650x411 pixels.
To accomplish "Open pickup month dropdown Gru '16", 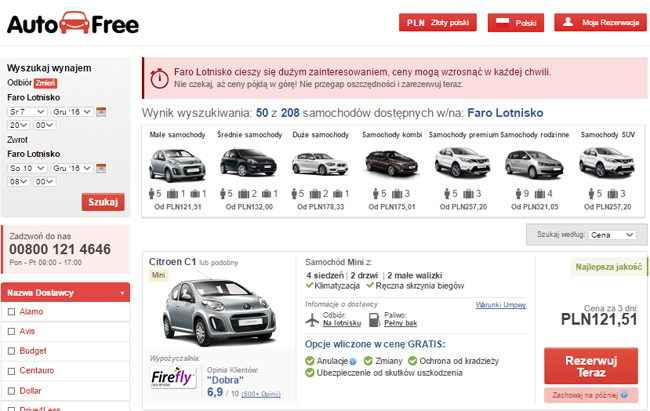I will click(x=72, y=112).
